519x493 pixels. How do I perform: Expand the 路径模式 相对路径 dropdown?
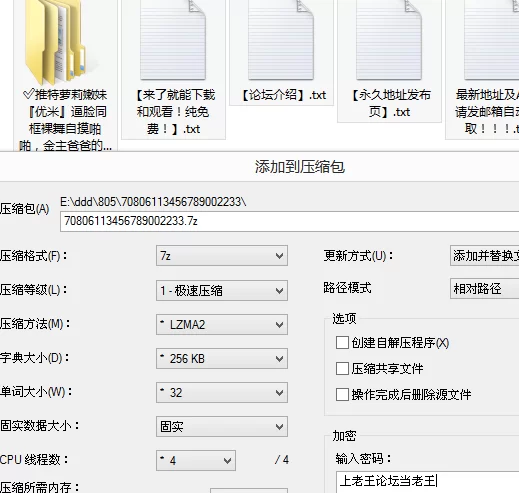484,288
